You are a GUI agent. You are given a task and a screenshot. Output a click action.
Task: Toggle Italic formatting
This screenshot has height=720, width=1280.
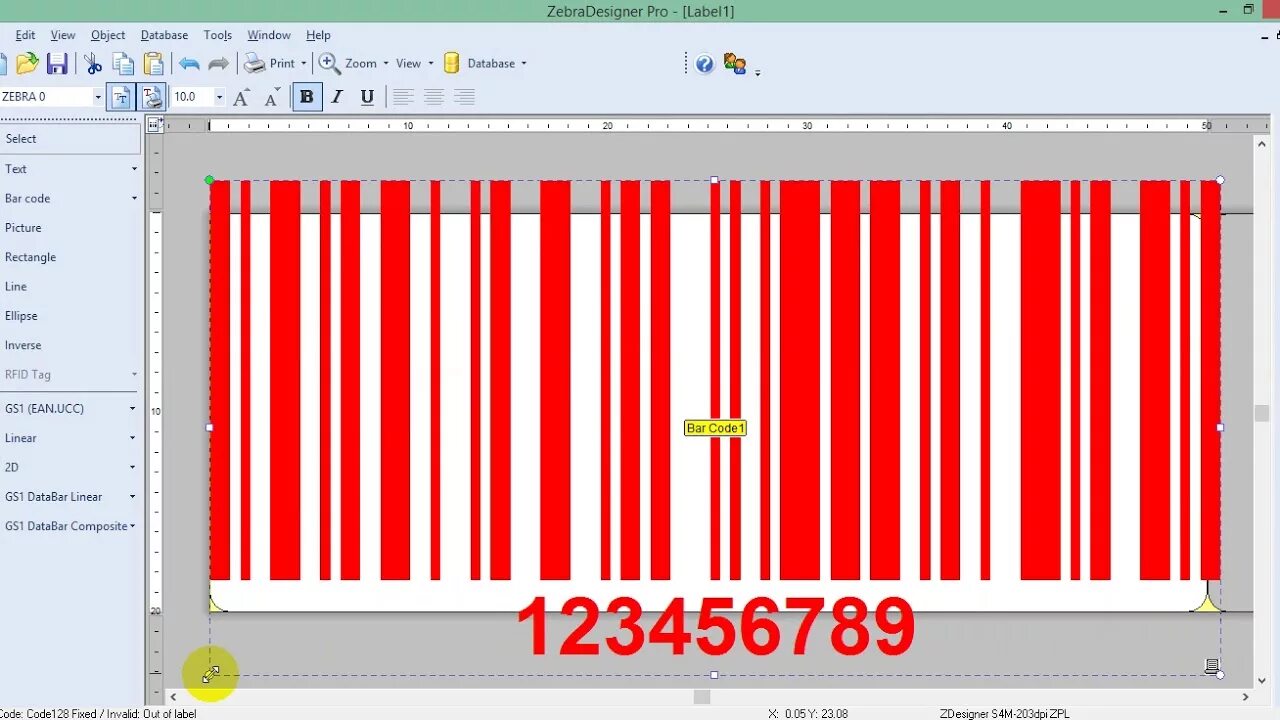click(x=337, y=97)
